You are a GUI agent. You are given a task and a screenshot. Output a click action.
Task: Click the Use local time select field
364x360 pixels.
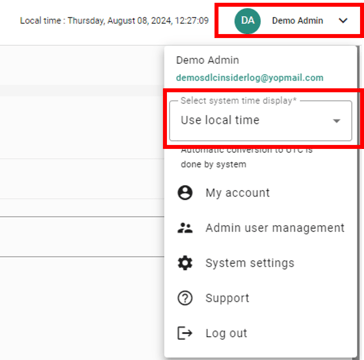pos(261,121)
